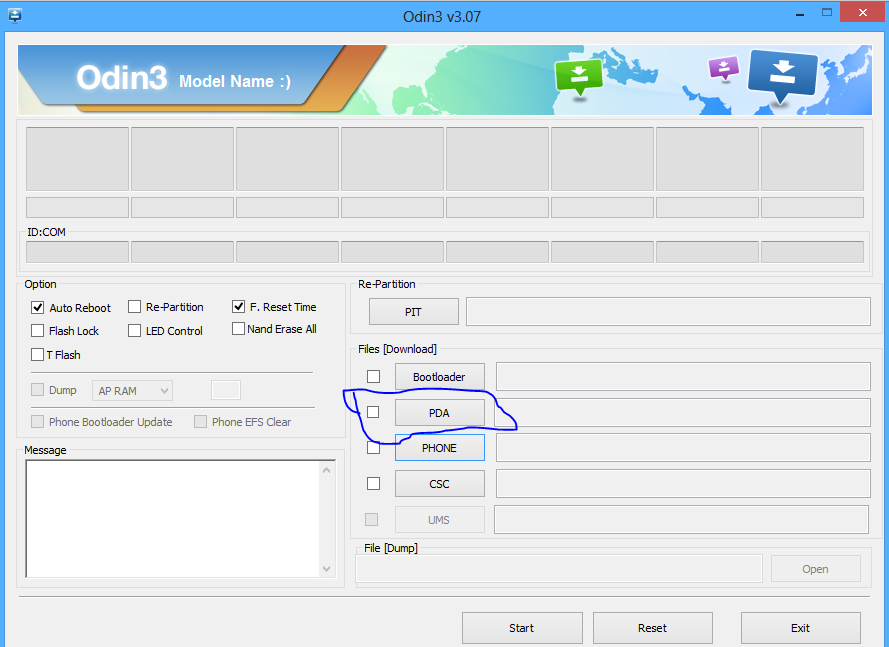The height and width of the screenshot is (647, 889).
Task: Click the PIT file path field
Action: pyautogui.click(x=668, y=312)
